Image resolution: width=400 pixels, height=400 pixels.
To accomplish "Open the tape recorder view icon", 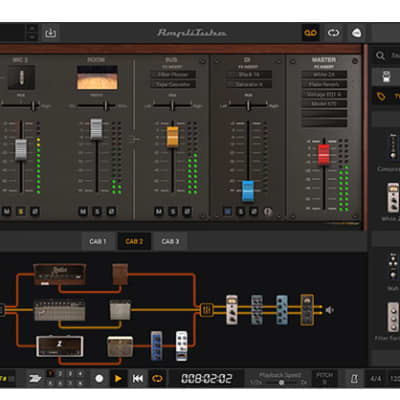I will point(310,33).
